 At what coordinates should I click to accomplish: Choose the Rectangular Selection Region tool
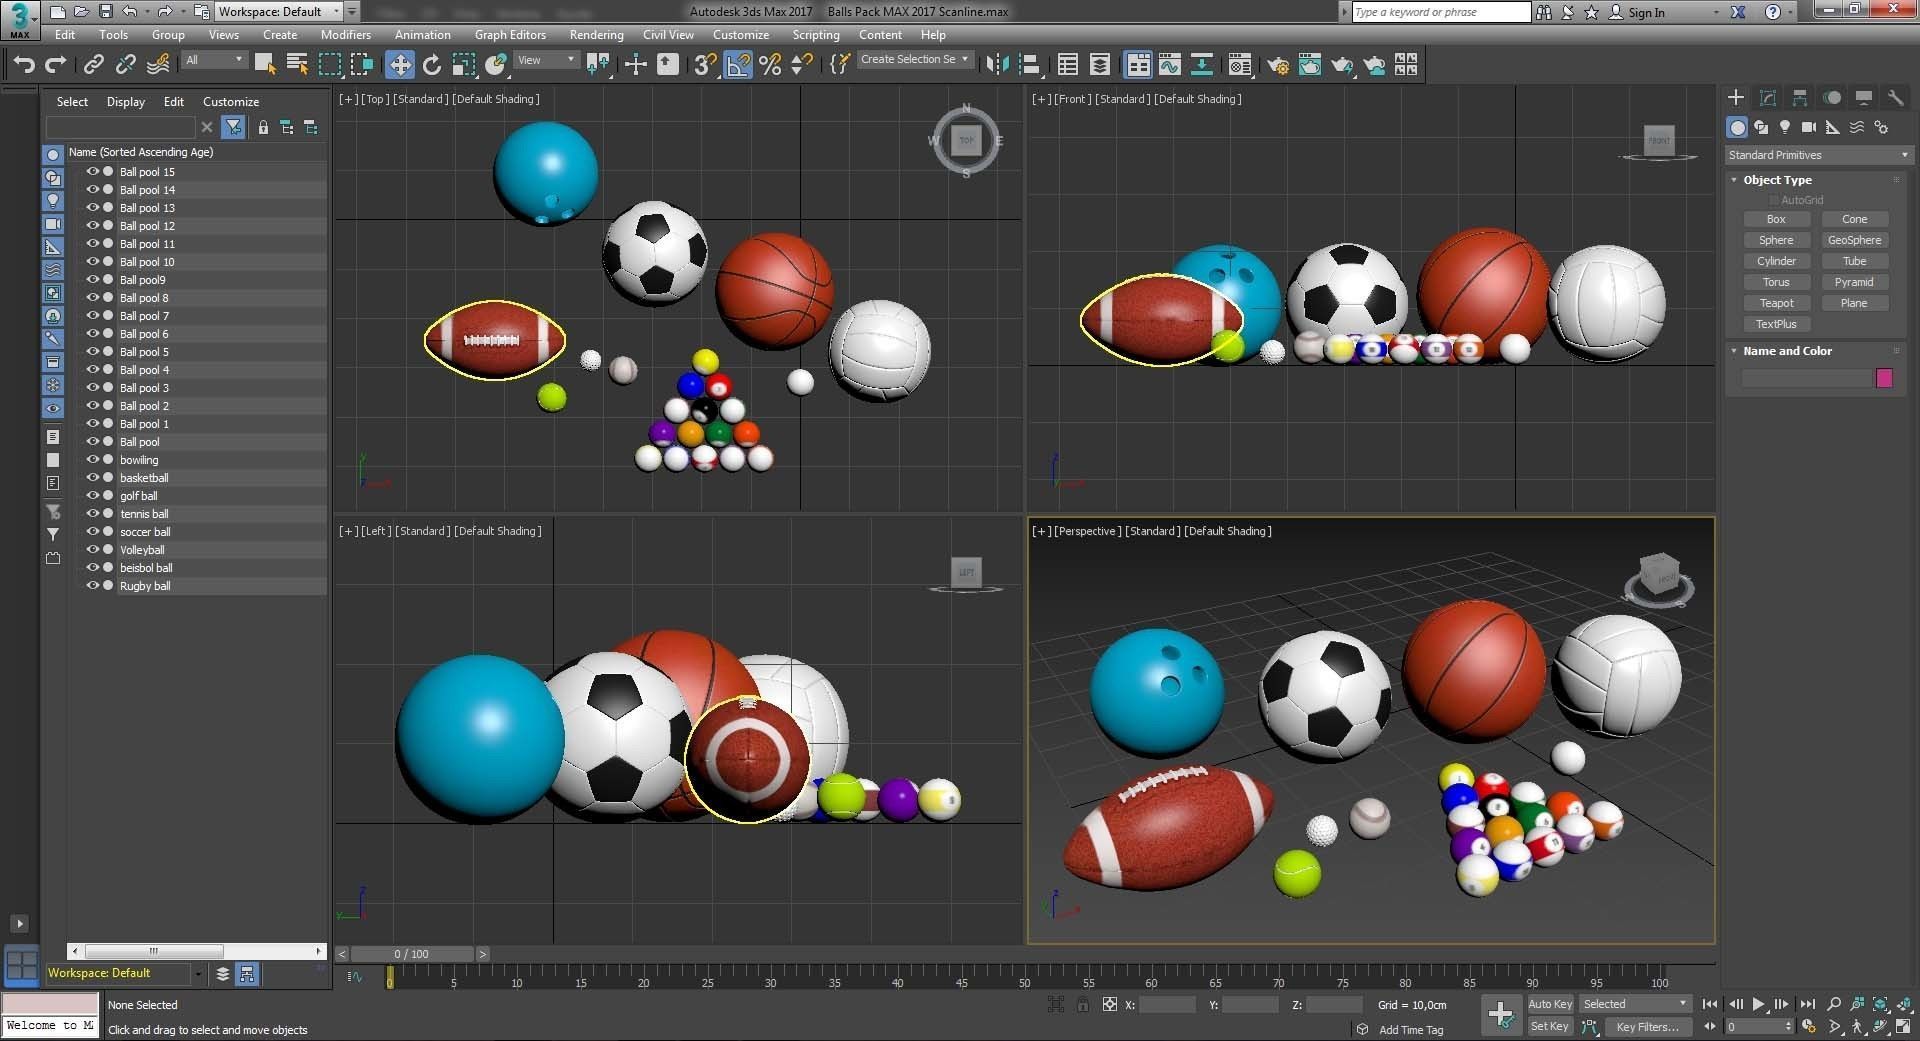point(329,65)
